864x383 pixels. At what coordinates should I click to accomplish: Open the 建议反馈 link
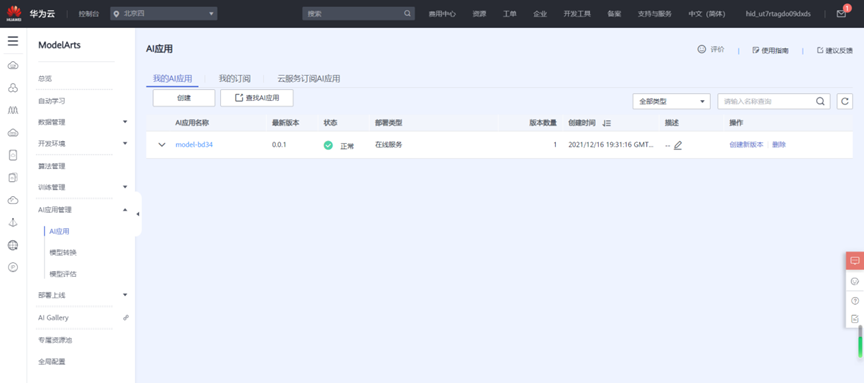[834, 50]
